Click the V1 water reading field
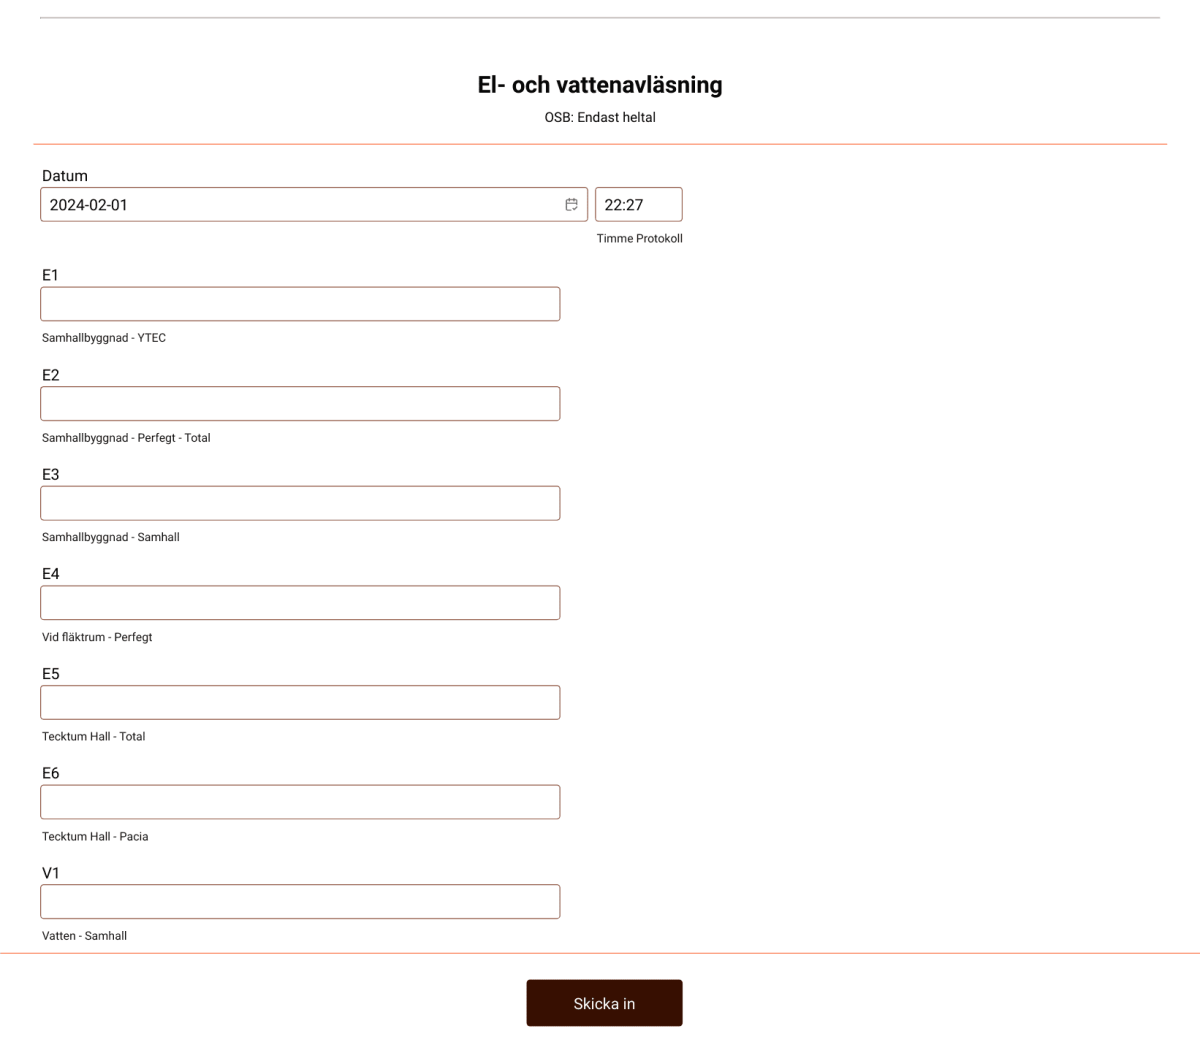Screen dimensions: 1200x1061 tap(300, 901)
